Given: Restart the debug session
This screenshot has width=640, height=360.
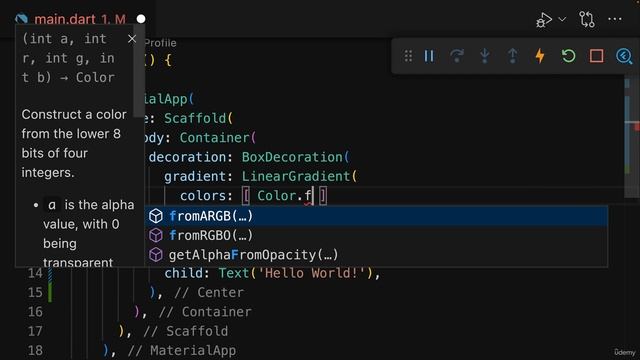Looking at the screenshot, I should pos(568,56).
